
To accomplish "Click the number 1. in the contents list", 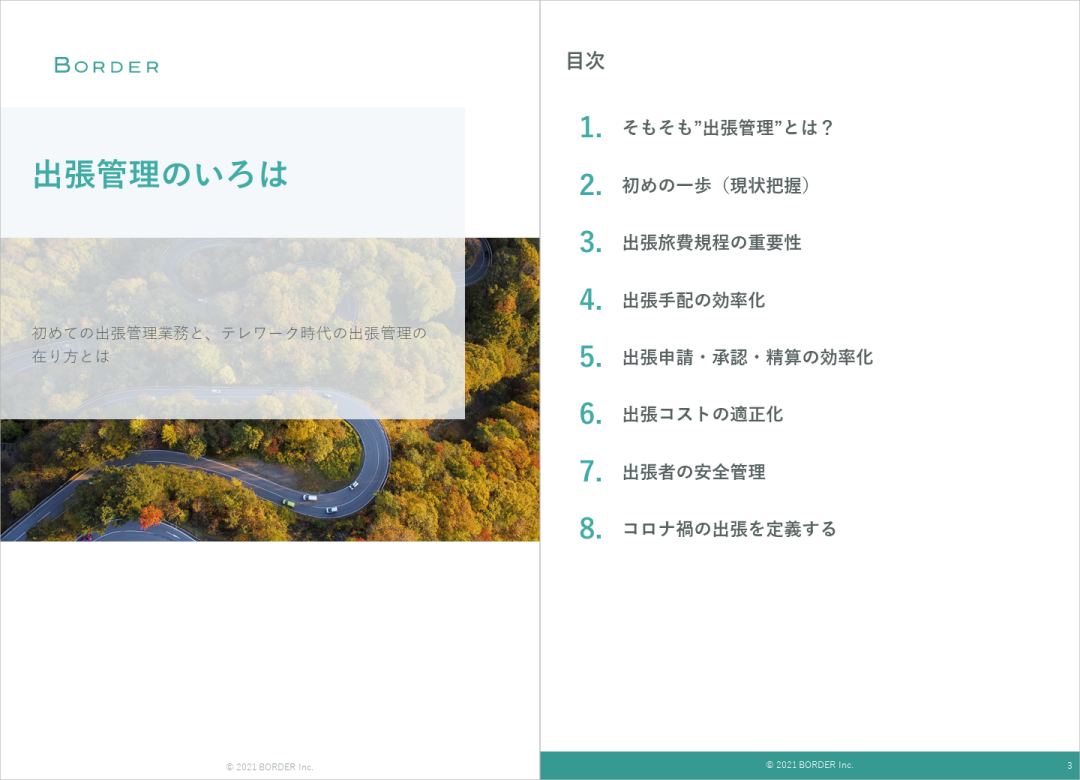I will pyautogui.click(x=590, y=128).
